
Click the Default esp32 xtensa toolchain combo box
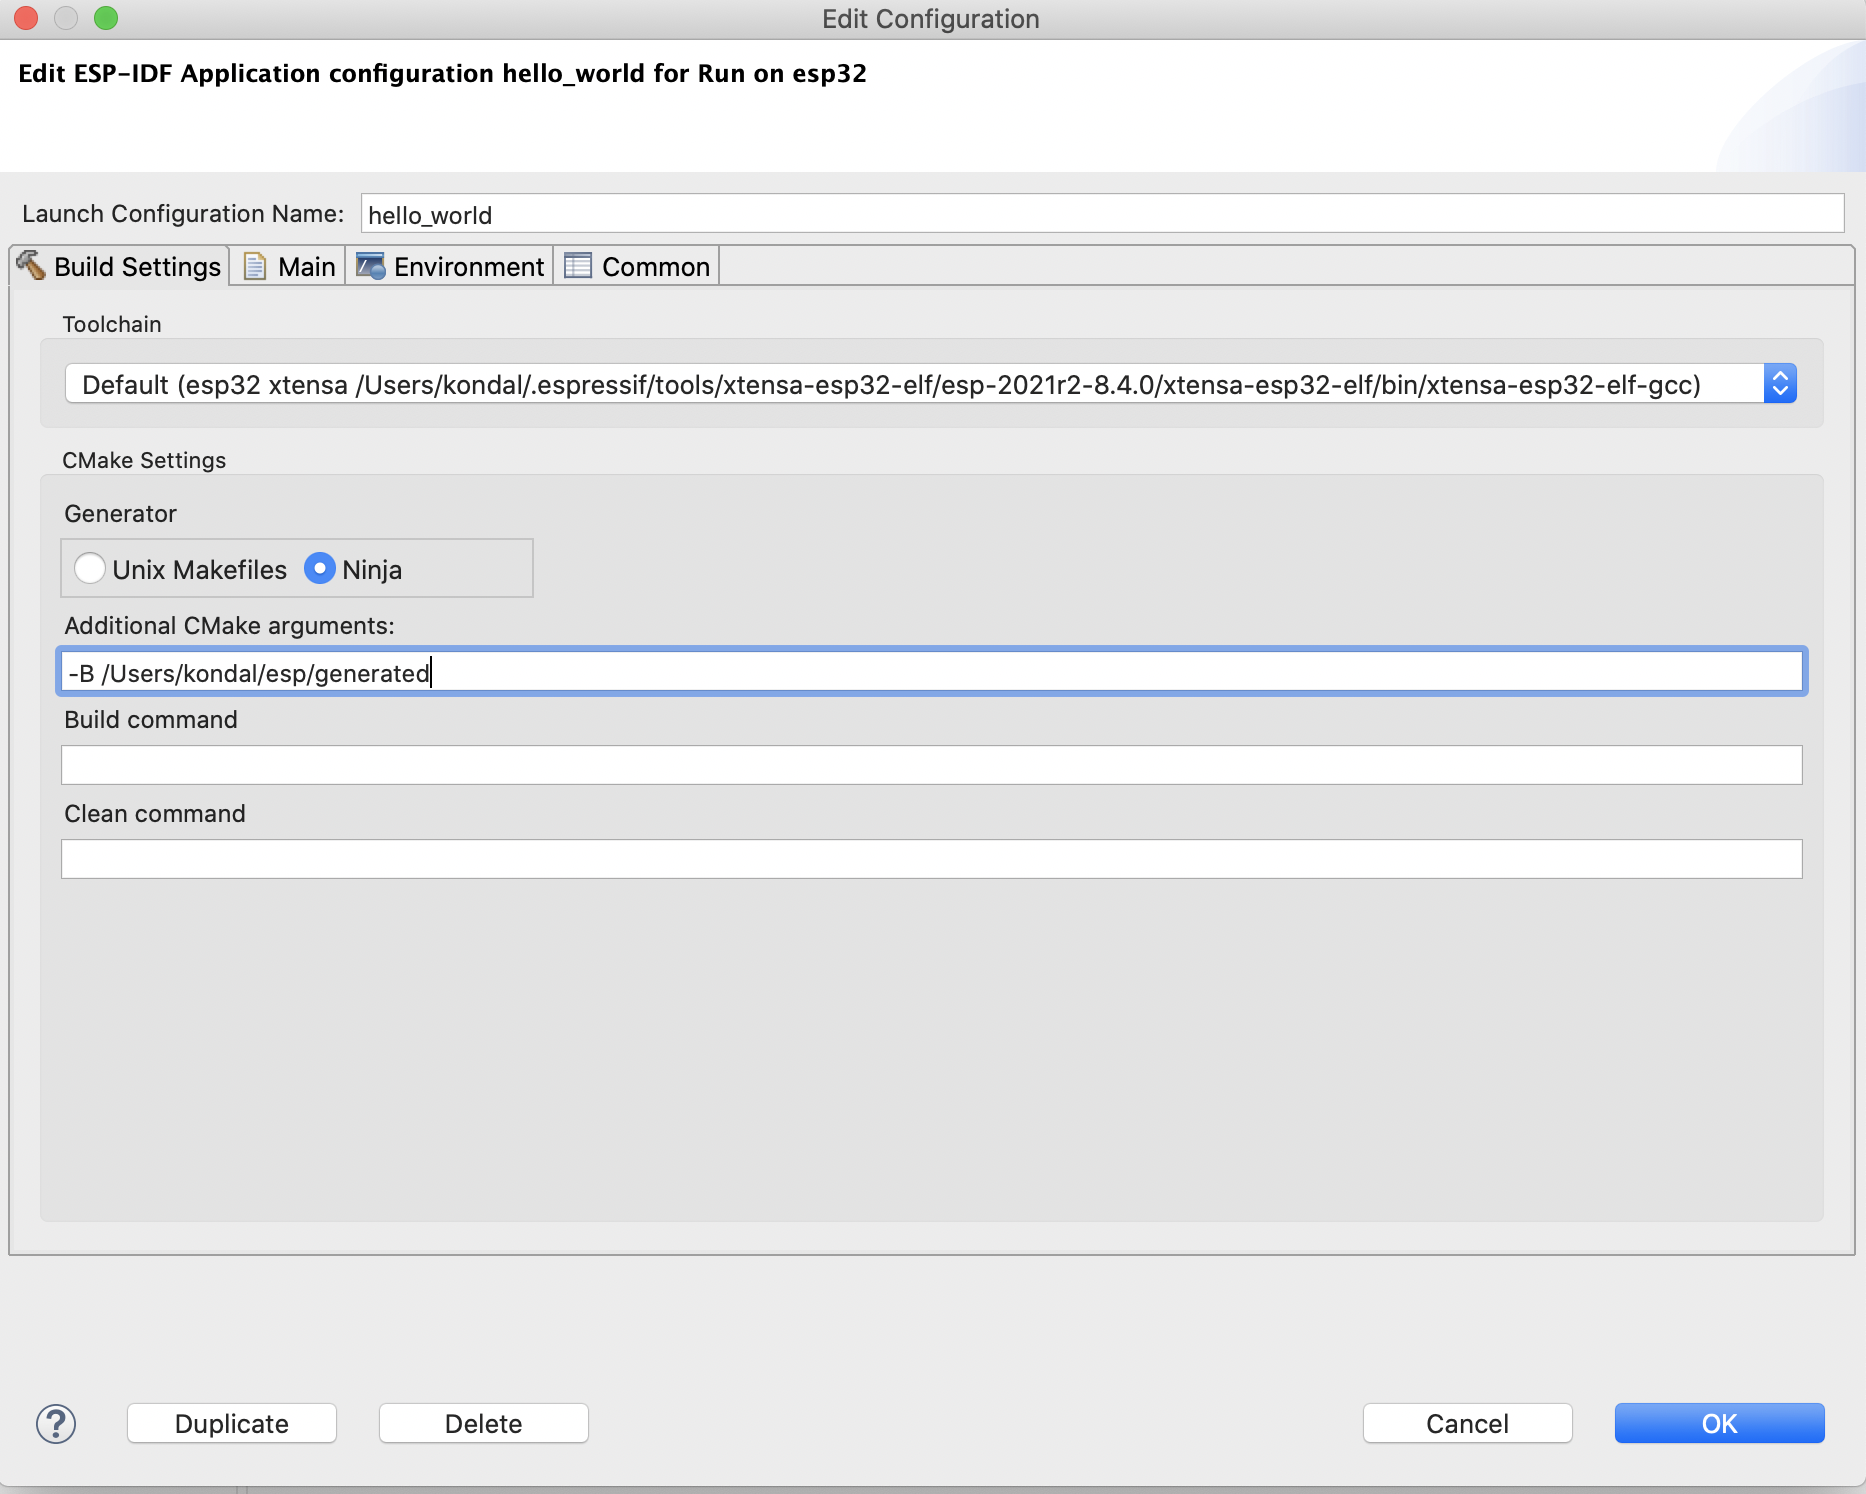(930, 384)
